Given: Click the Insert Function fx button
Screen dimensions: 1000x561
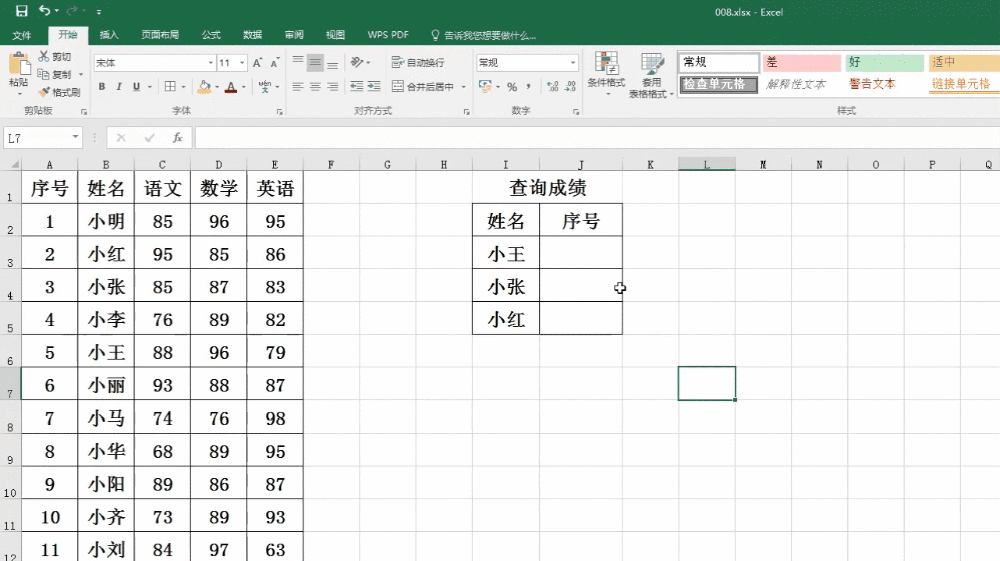Looking at the screenshot, I should click(x=177, y=137).
